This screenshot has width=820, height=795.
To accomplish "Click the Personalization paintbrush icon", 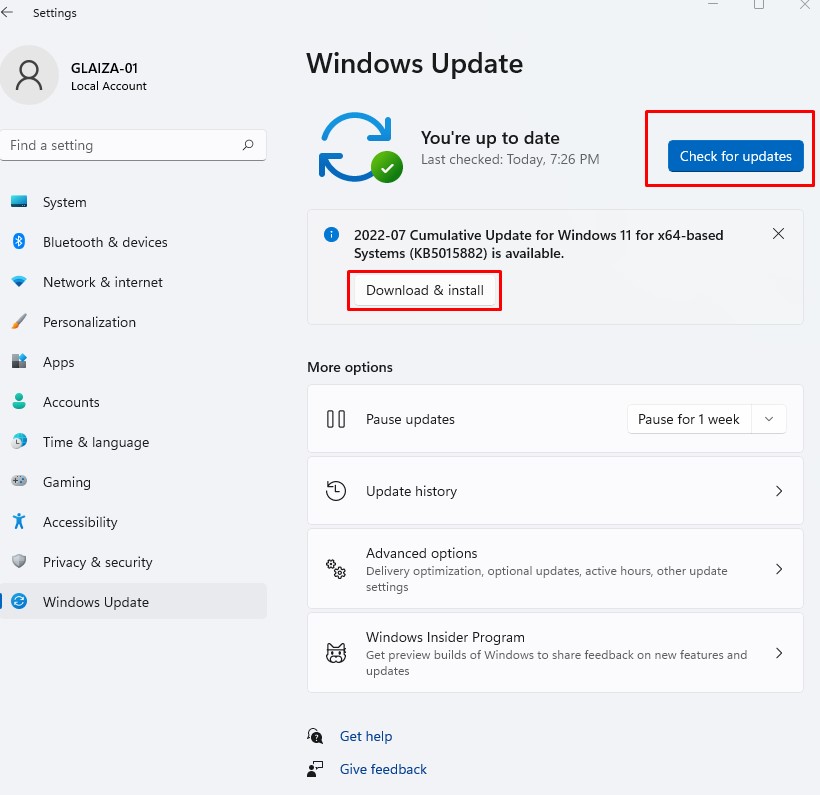I will click(x=19, y=322).
